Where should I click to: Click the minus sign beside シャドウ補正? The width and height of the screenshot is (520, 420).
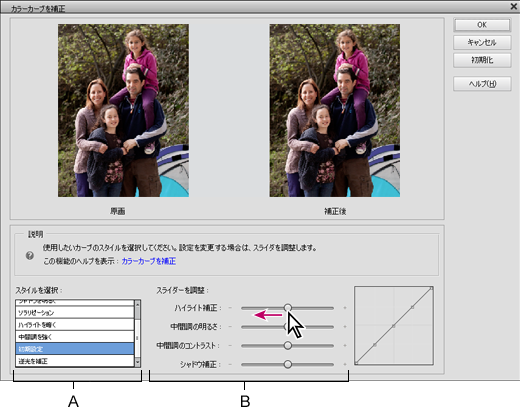230,364
